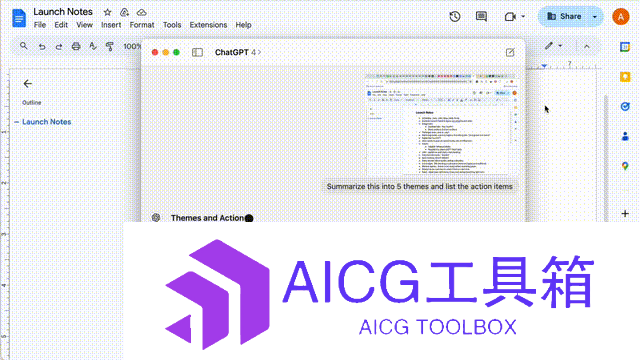Expand the Share options dropdown arrow

[595, 17]
